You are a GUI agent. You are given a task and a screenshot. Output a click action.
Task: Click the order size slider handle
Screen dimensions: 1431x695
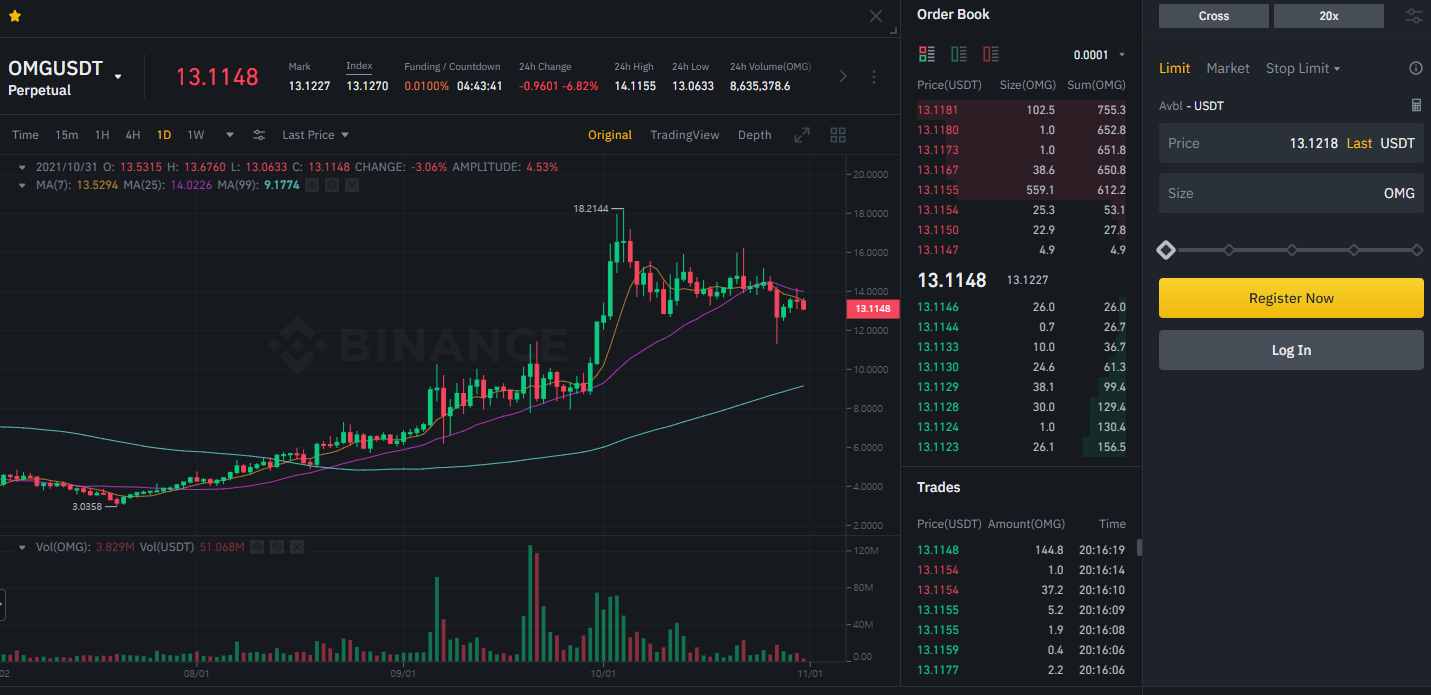tap(1166, 249)
